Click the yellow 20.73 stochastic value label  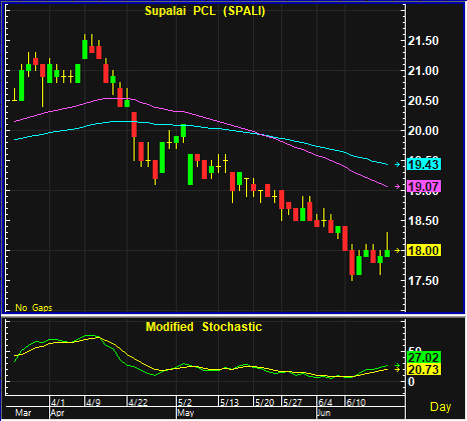(x=424, y=369)
